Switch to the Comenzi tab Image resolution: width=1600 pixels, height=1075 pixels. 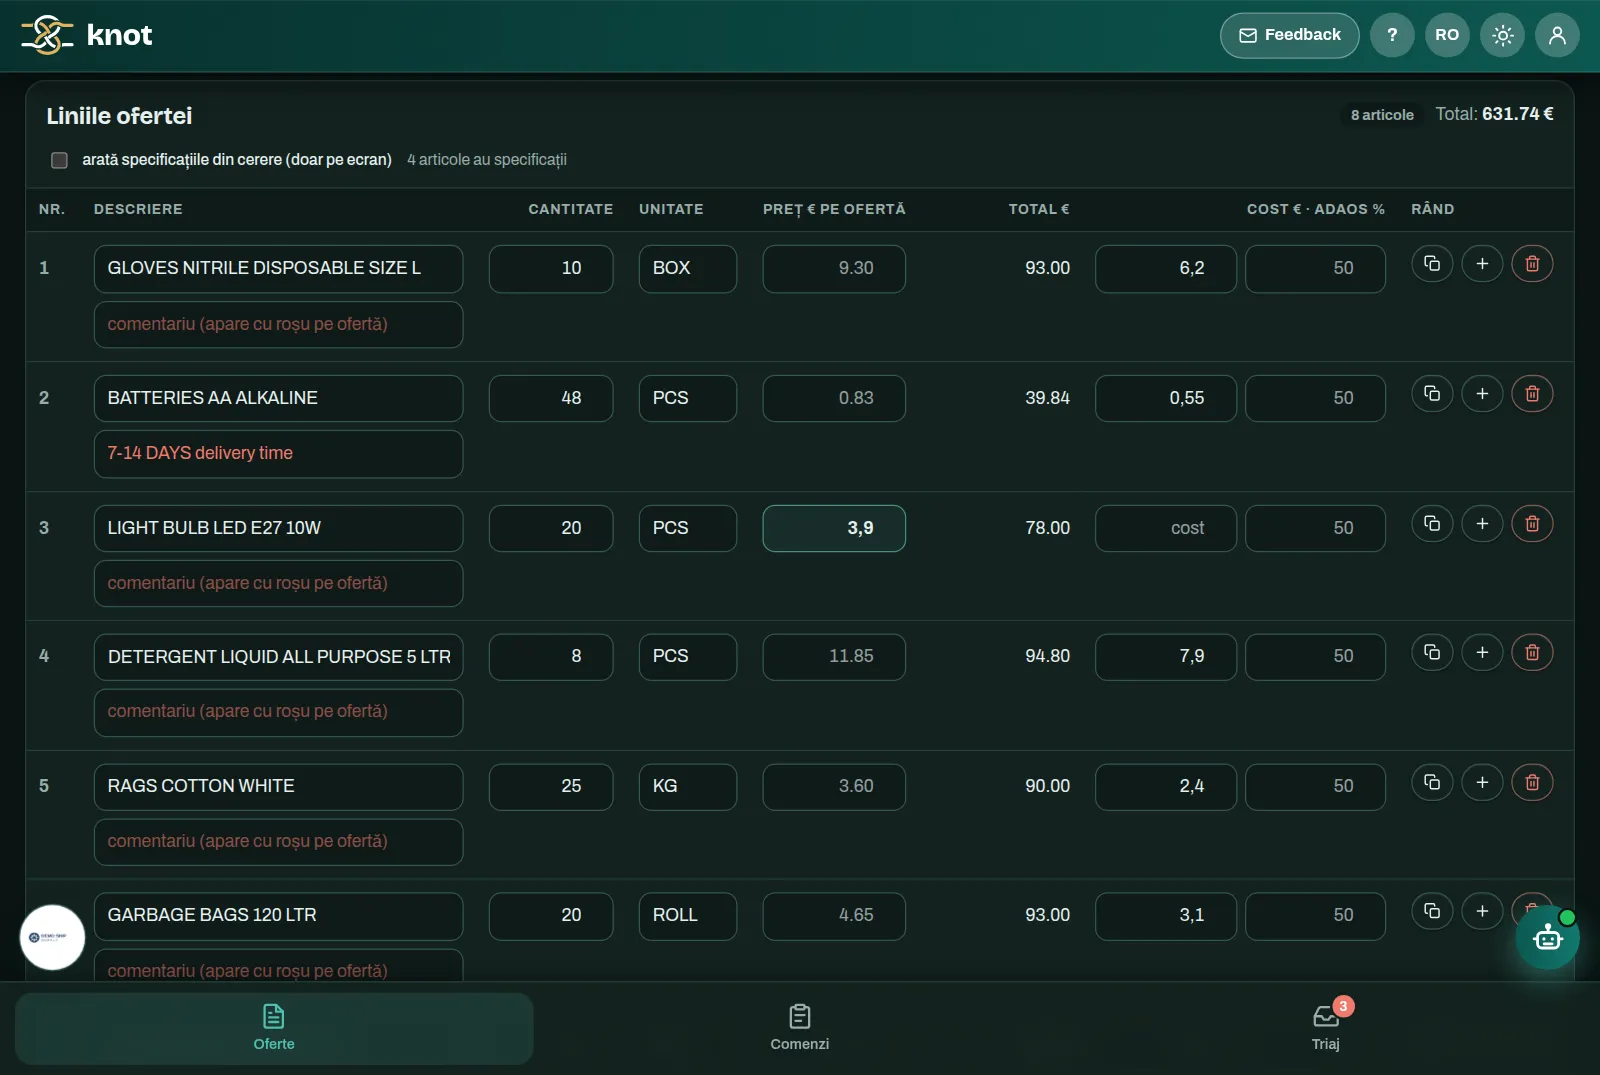[800, 1028]
